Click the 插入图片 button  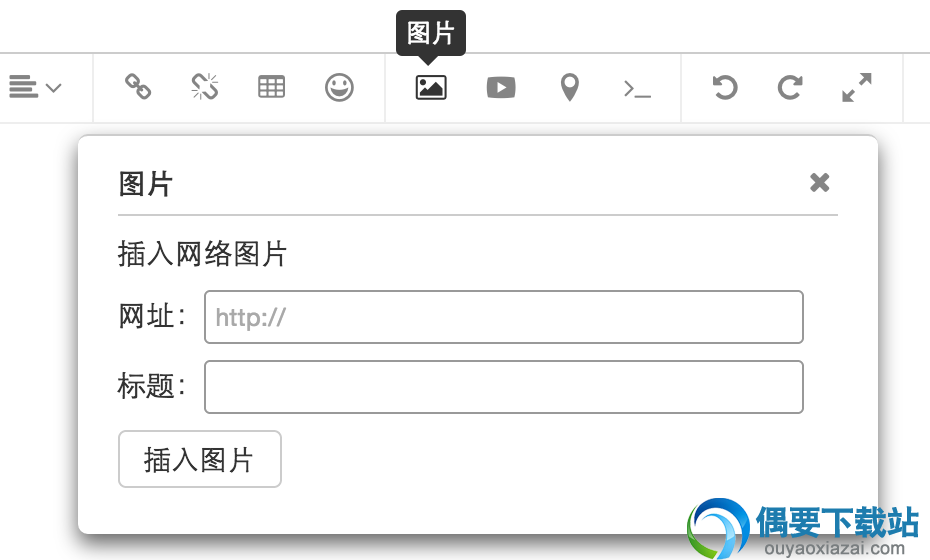(200, 459)
